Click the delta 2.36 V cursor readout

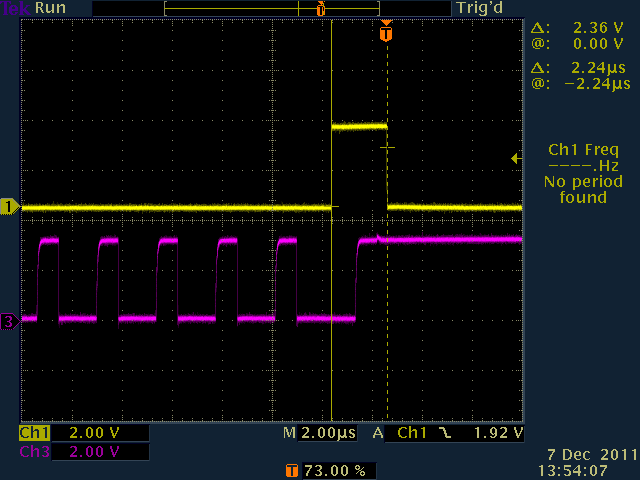577,28
